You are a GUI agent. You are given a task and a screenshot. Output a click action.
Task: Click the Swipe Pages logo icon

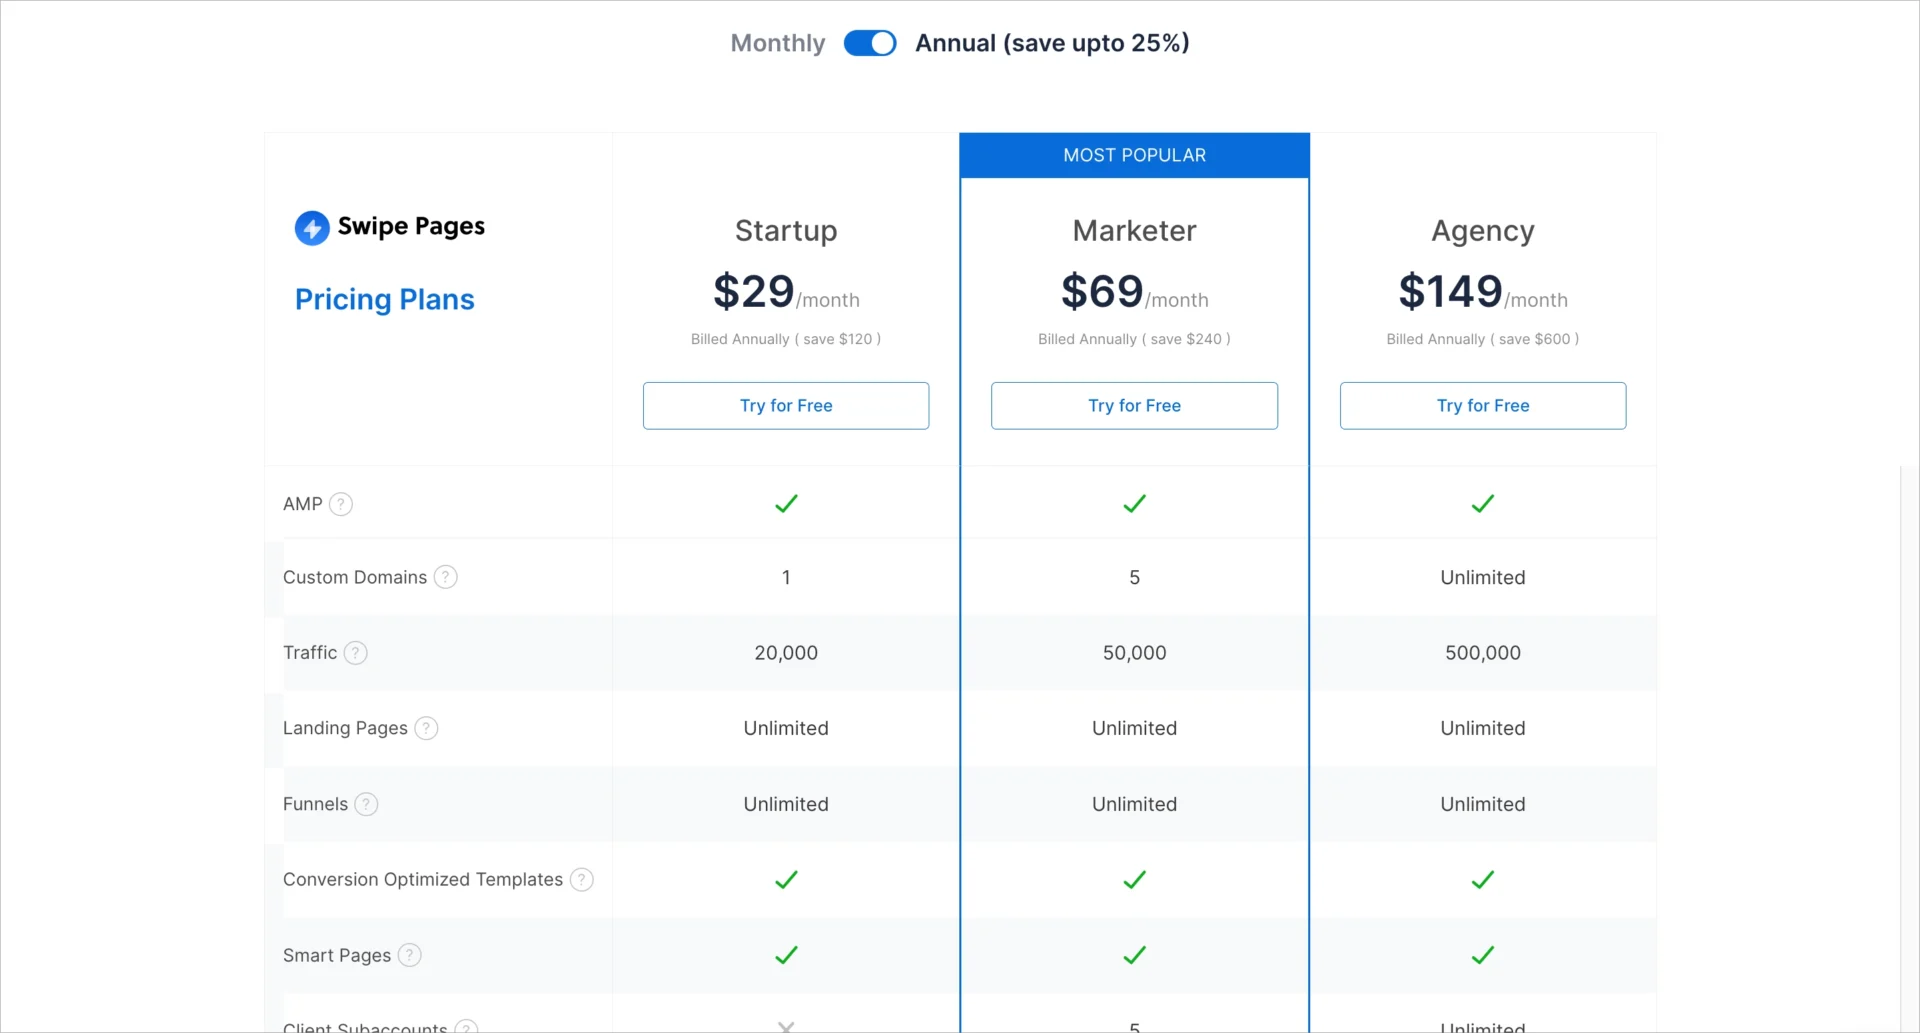[x=310, y=227]
